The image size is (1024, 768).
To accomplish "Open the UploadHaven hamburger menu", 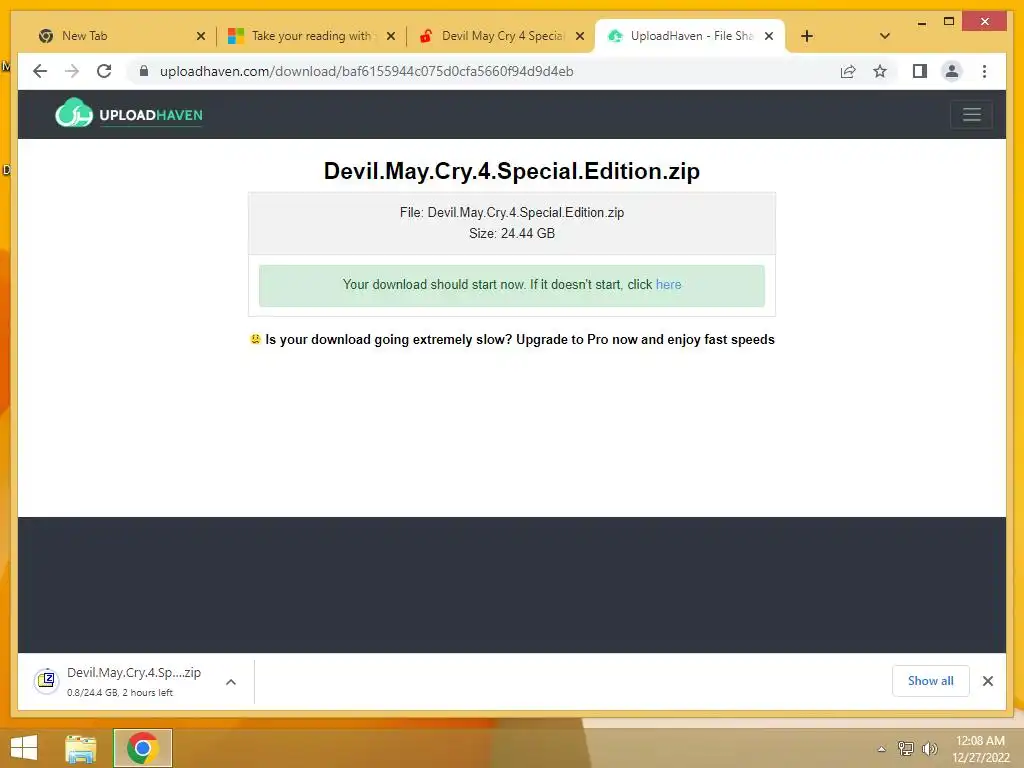I will [972, 114].
